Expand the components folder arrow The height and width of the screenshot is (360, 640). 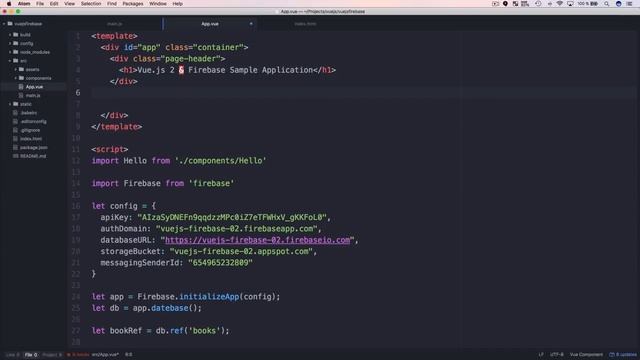coord(16,78)
